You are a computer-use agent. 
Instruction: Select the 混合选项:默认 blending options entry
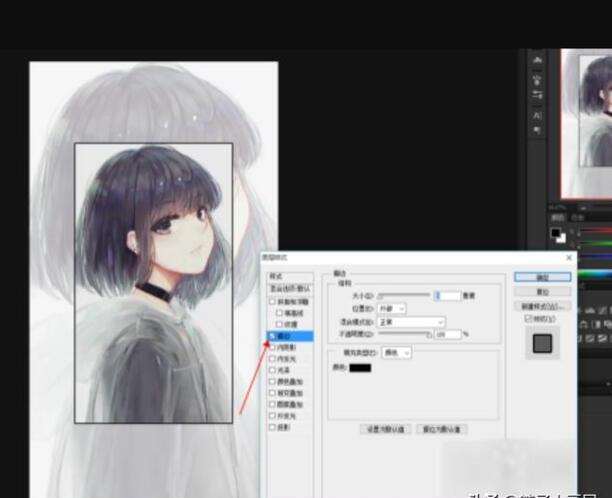290,289
